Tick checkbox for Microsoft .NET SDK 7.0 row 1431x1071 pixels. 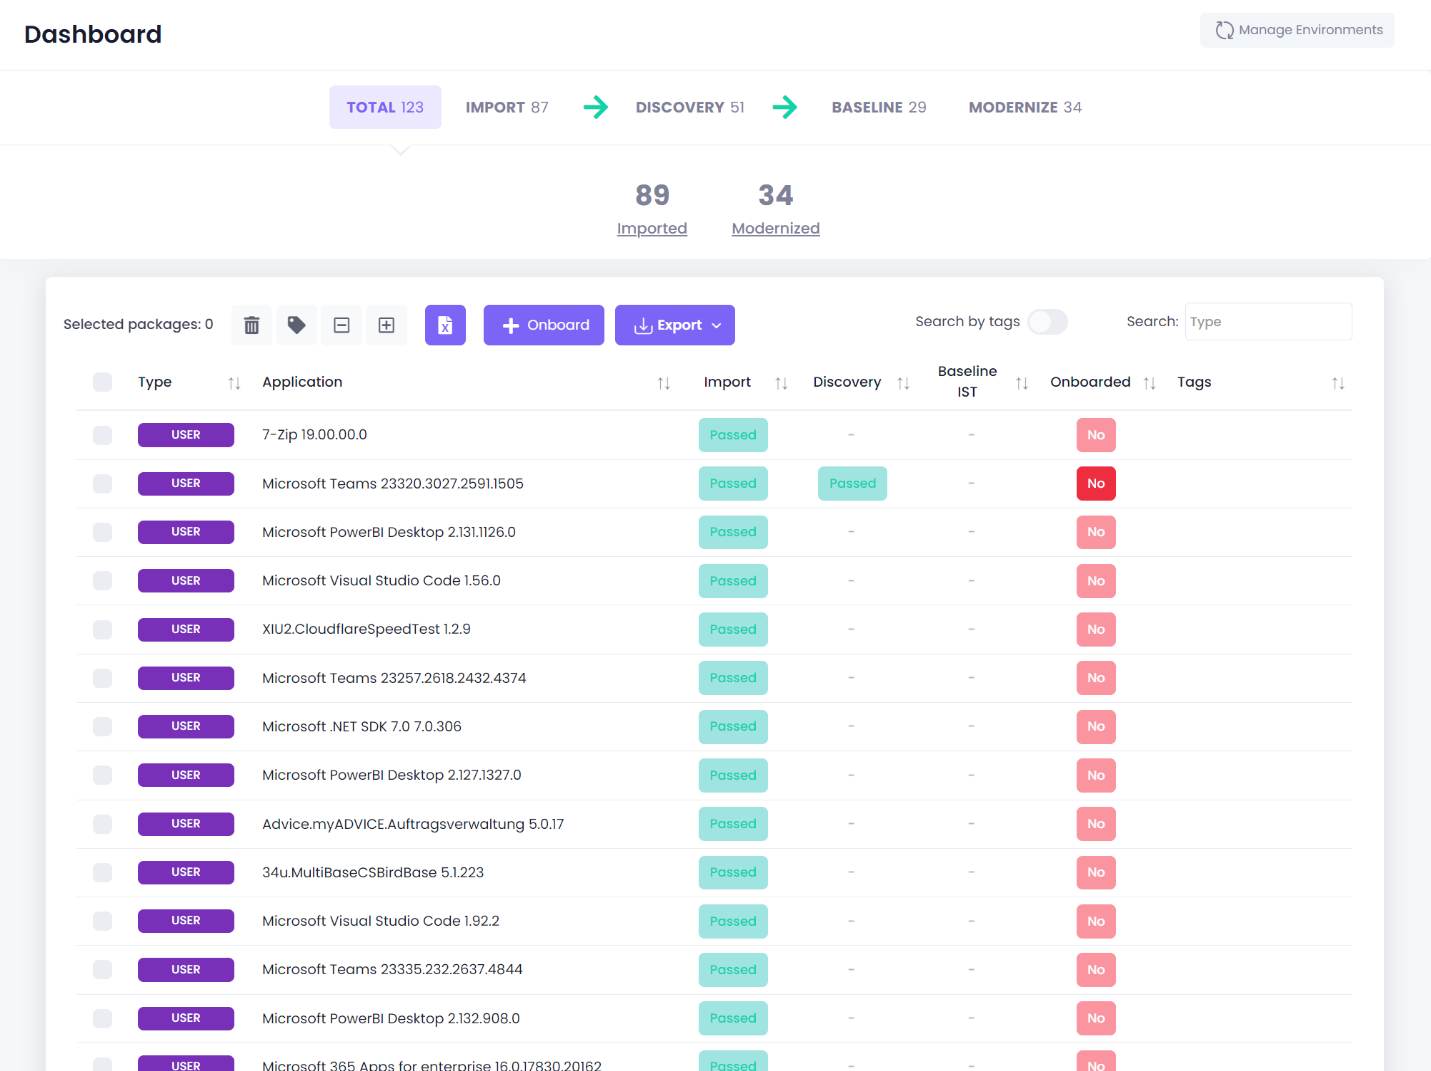pos(103,727)
